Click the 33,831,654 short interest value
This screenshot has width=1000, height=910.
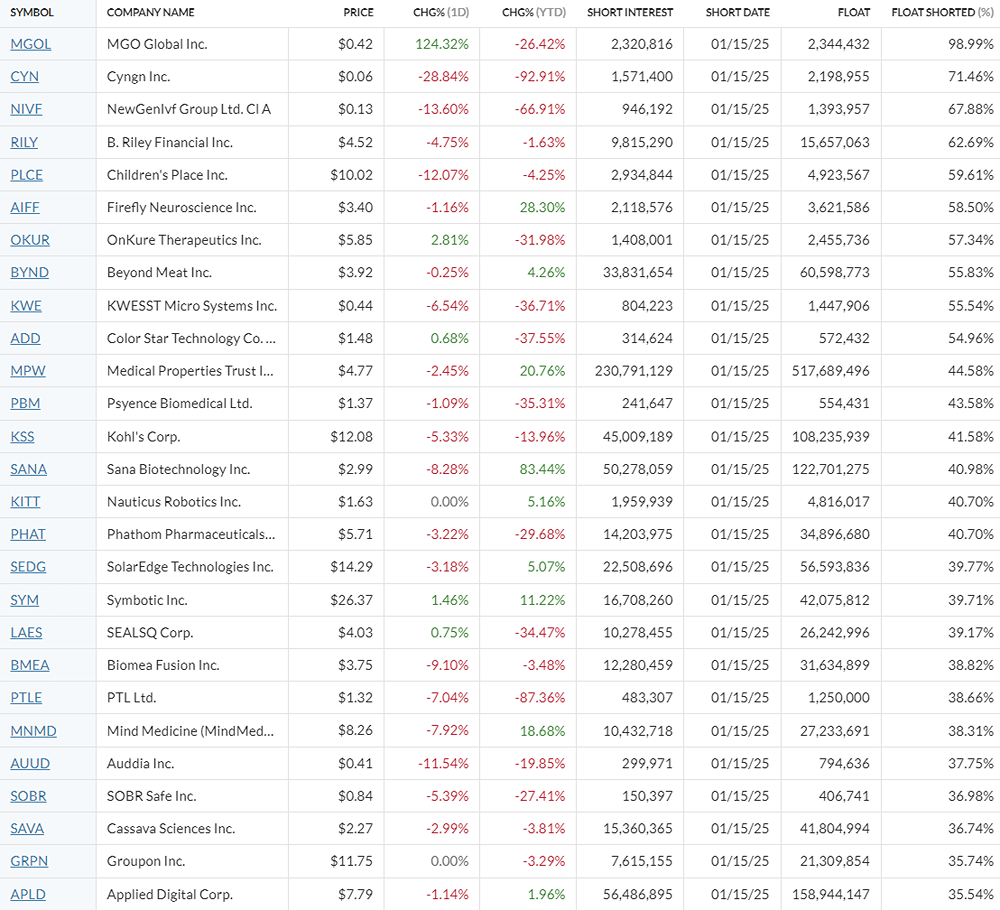click(x=638, y=272)
